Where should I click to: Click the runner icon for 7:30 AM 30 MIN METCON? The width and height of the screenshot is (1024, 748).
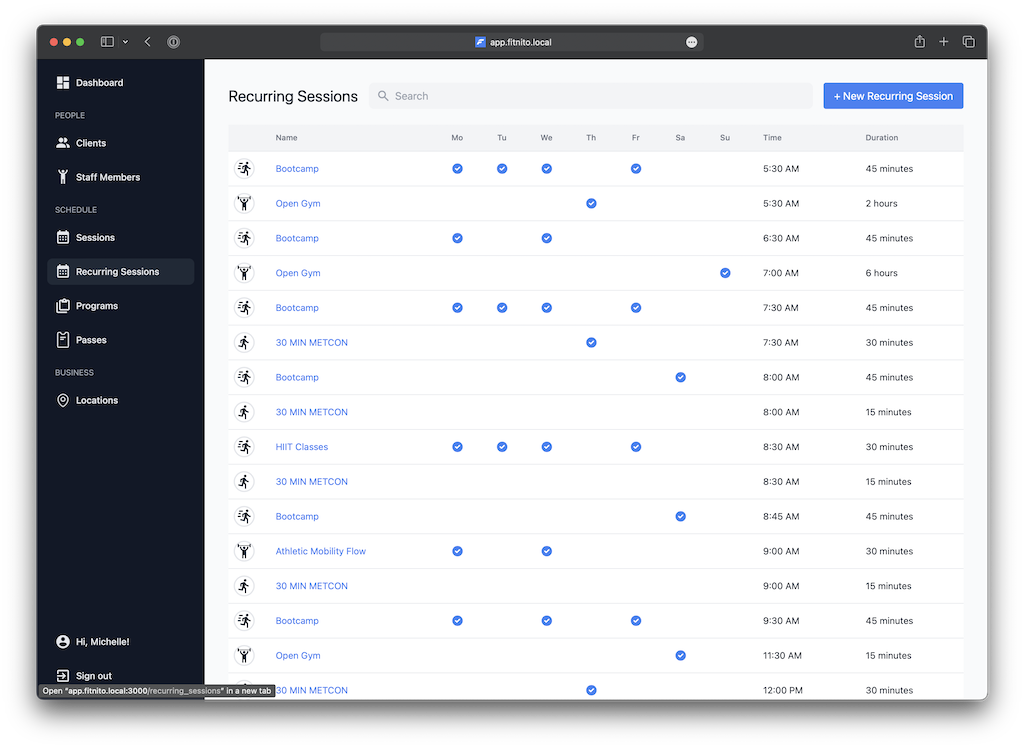[x=244, y=342]
